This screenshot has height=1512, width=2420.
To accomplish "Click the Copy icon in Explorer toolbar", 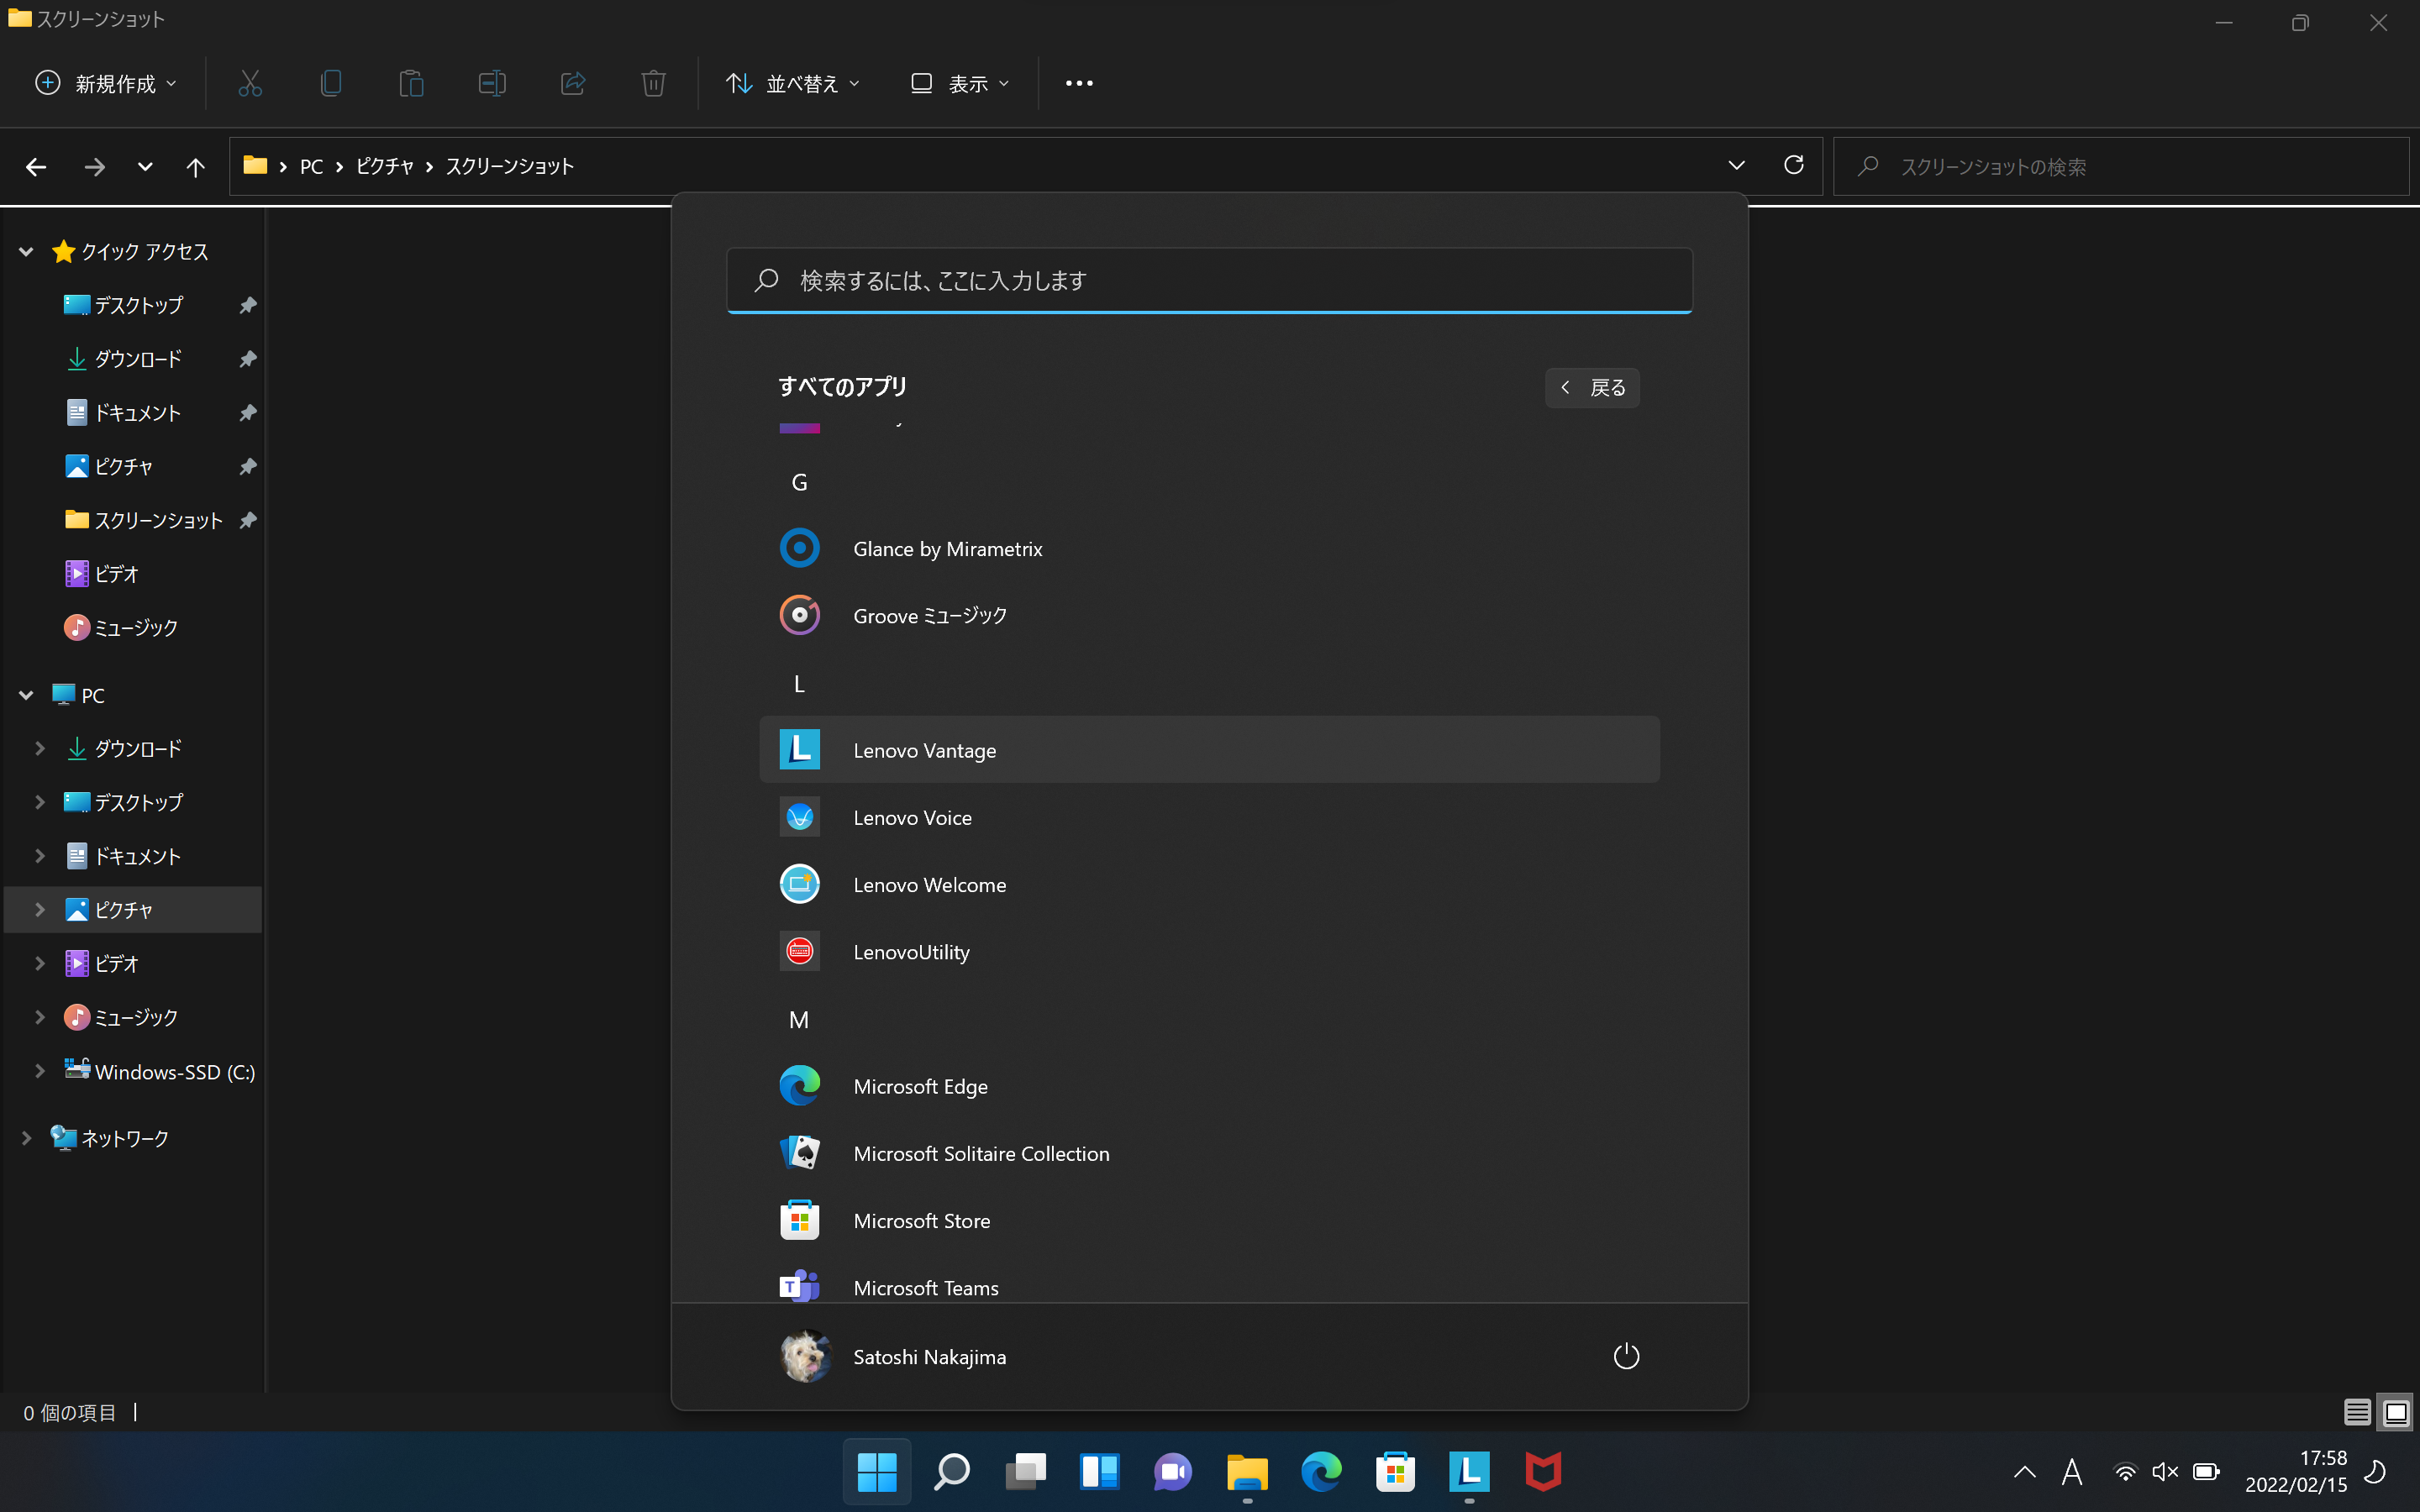I will (x=331, y=83).
